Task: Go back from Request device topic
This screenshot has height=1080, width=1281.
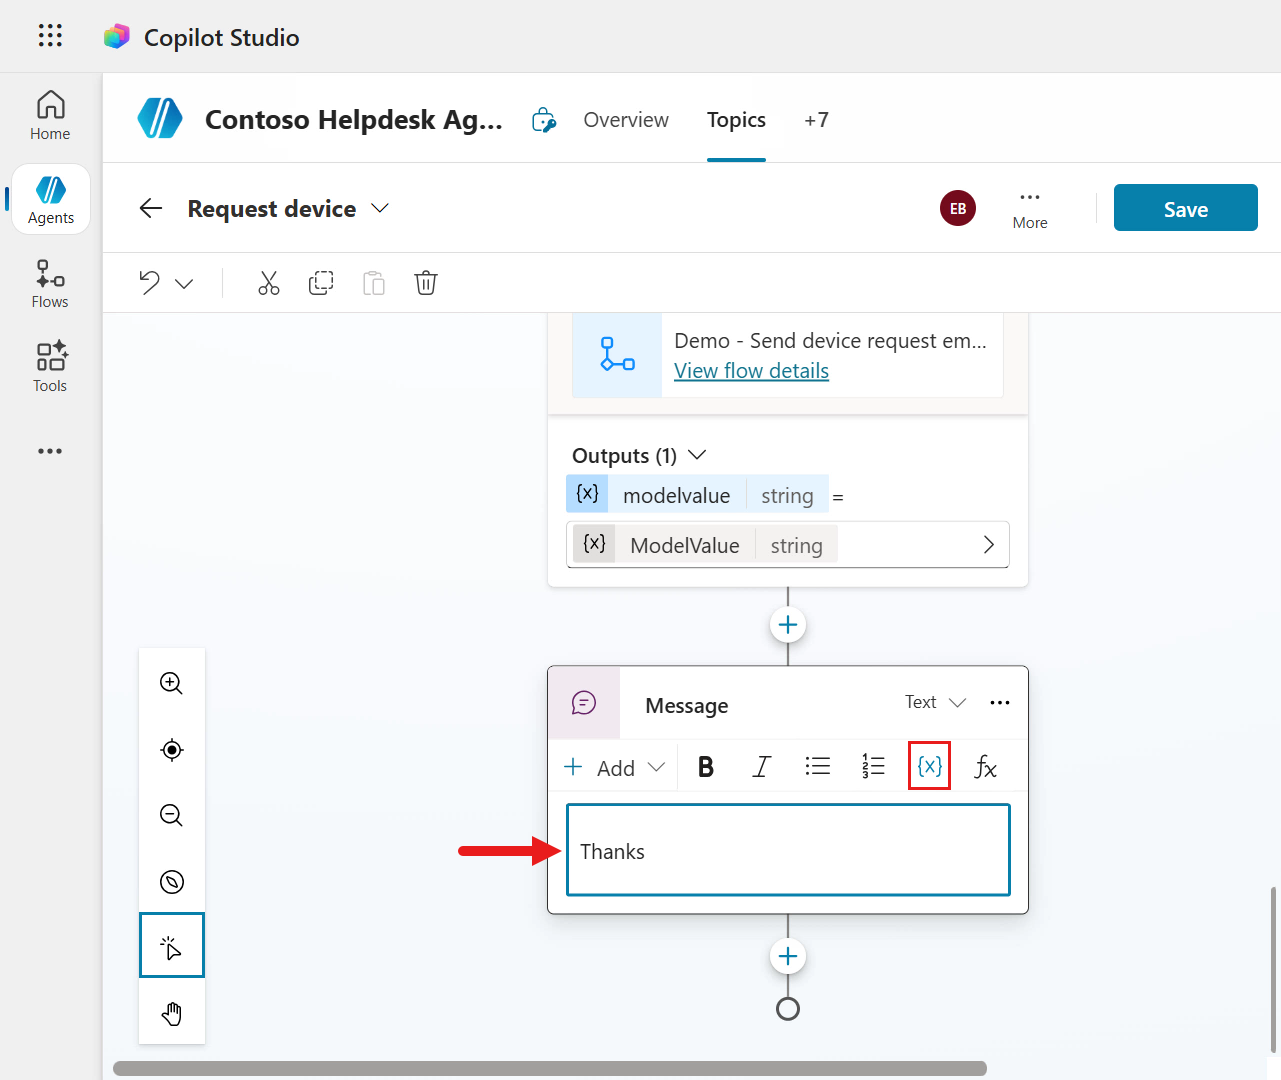Action: coord(151,208)
